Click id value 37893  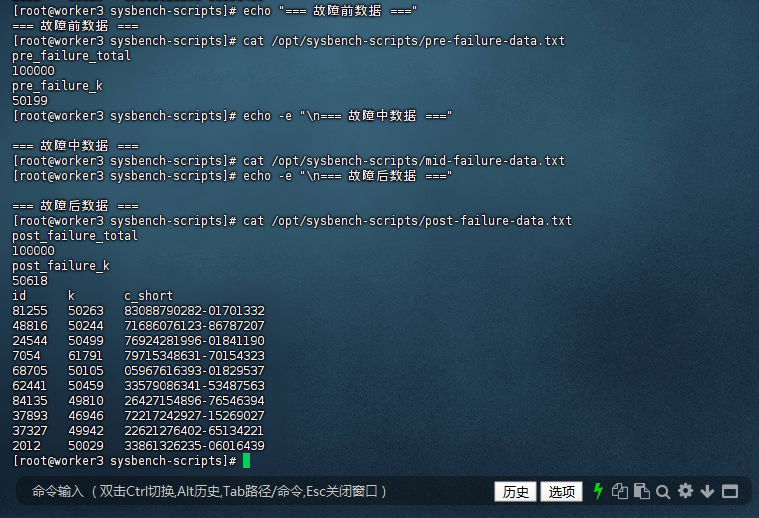pos(30,416)
